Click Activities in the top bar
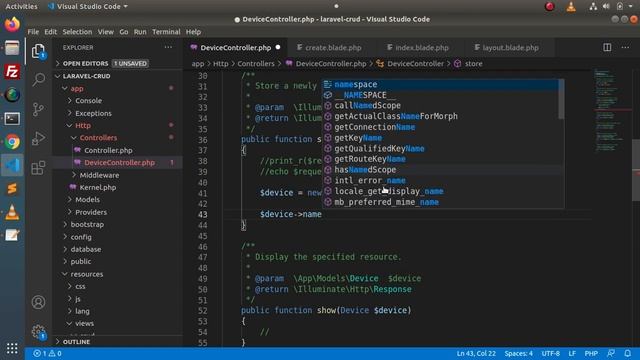640x360 pixels. 21,6
